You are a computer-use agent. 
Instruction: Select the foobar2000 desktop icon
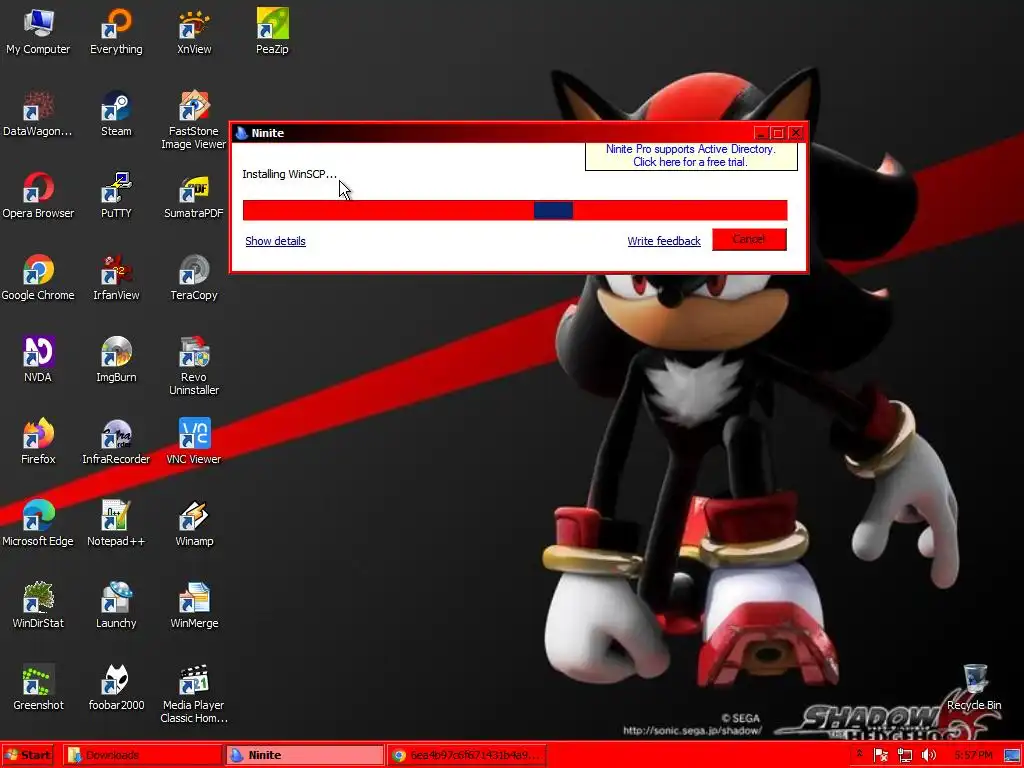(x=116, y=688)
